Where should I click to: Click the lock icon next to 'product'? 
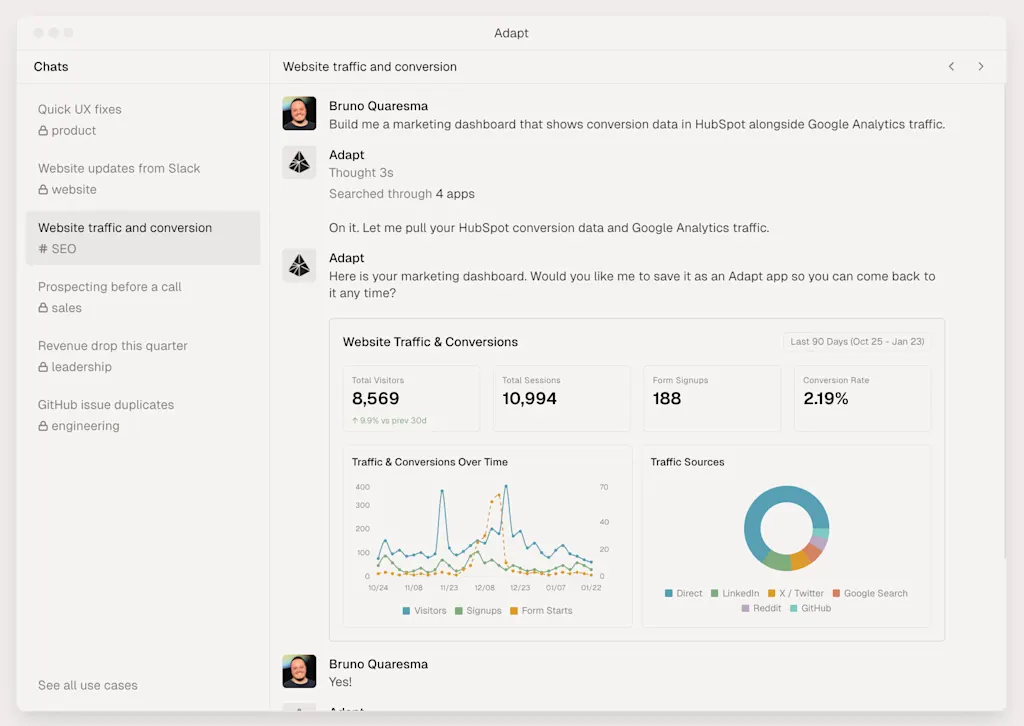43,131
